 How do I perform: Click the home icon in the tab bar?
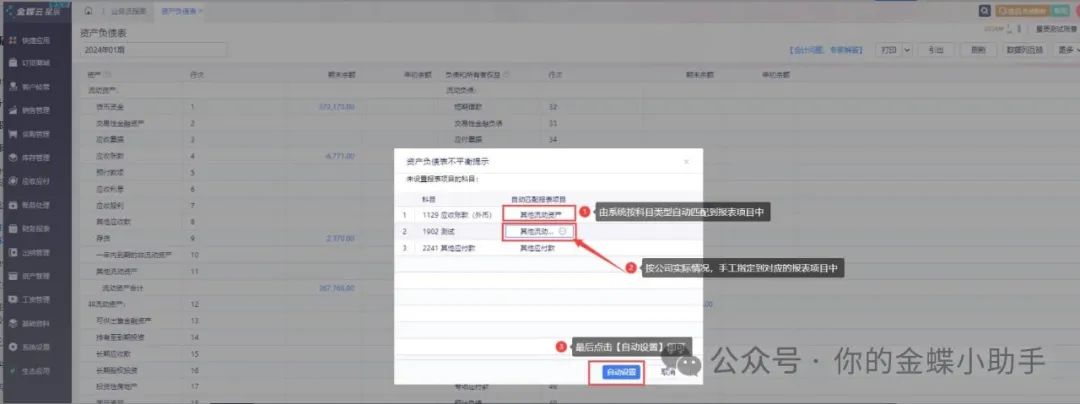point(89,10)
